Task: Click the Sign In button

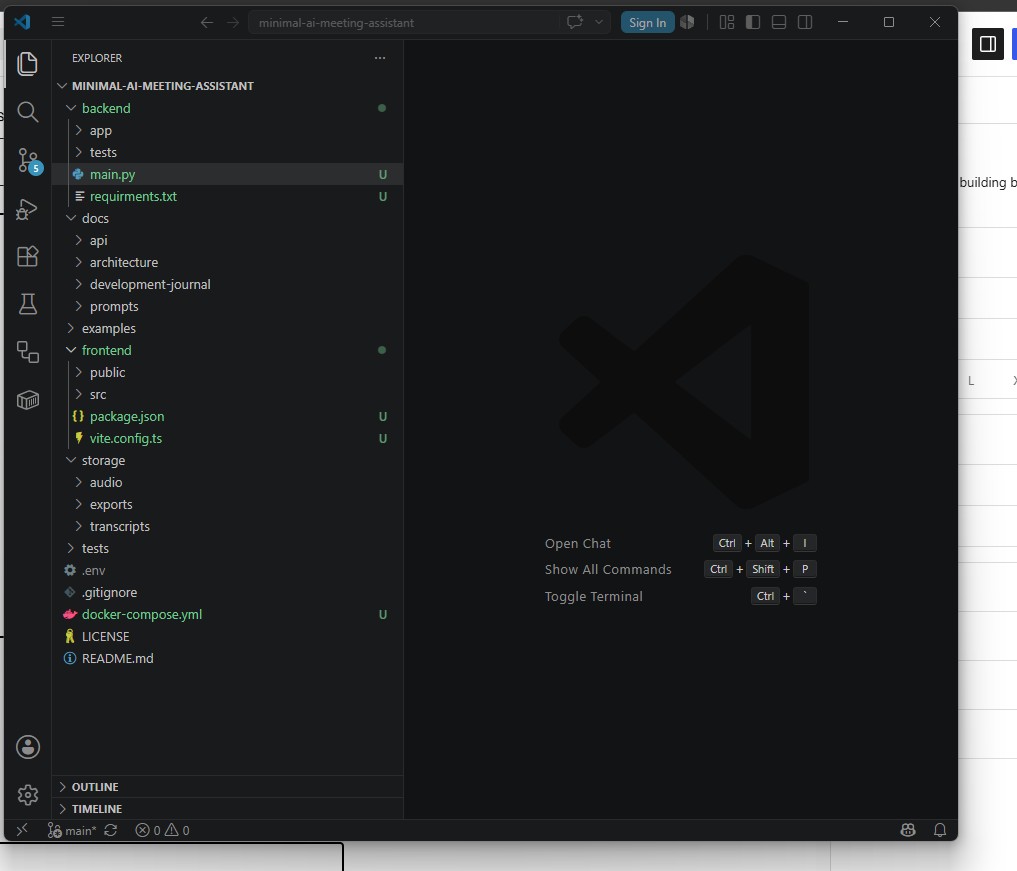Action: pos(647,23)
